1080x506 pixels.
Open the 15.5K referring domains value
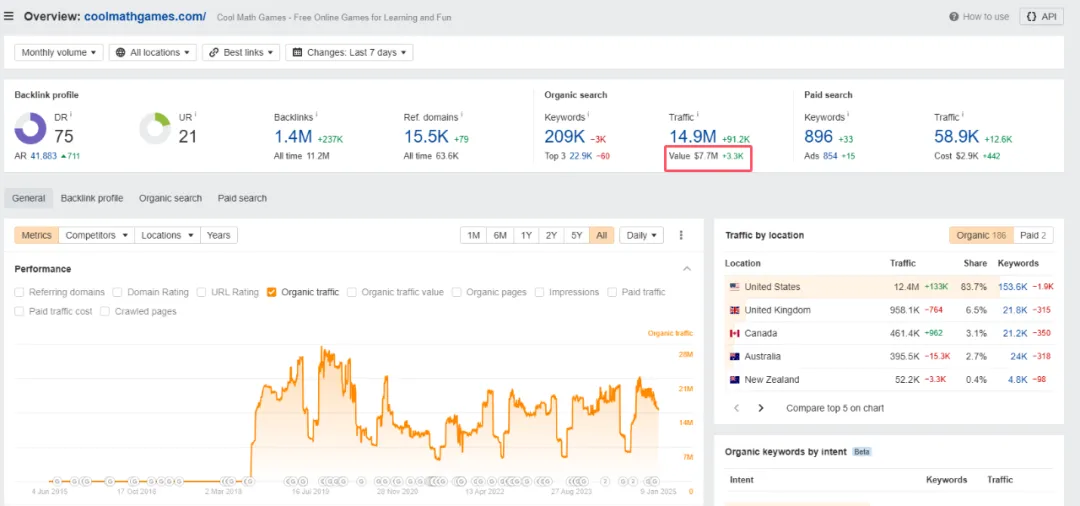(x=426, y=136)
